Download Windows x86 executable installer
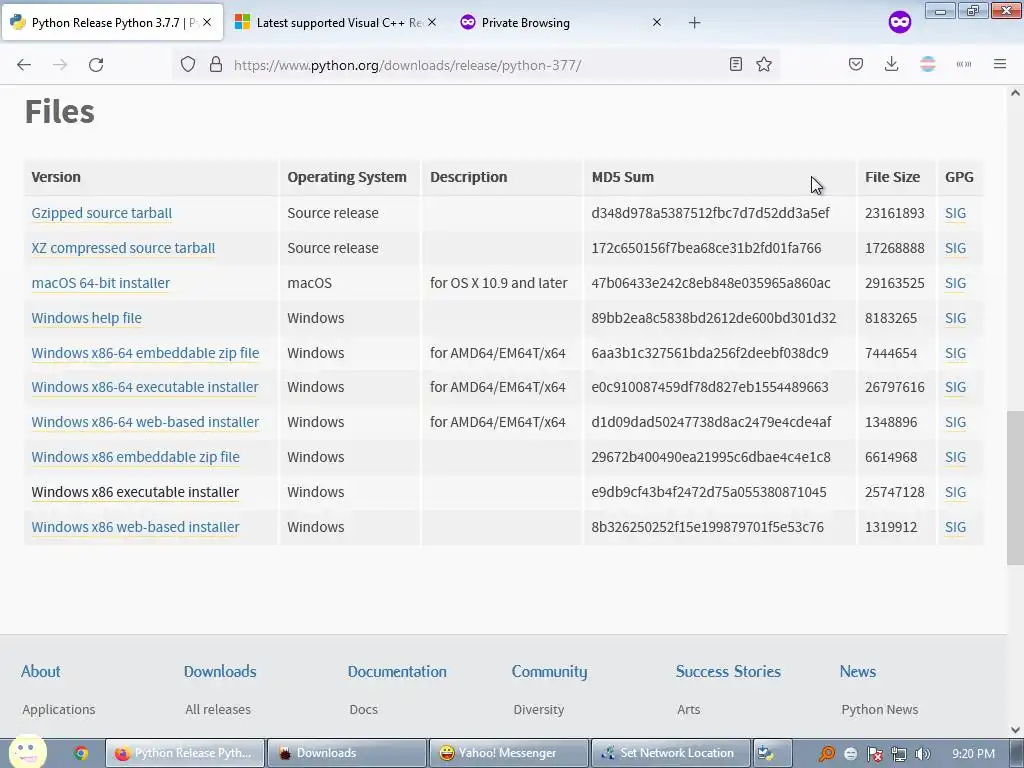The image size is (1024, 768). point(135,492)
